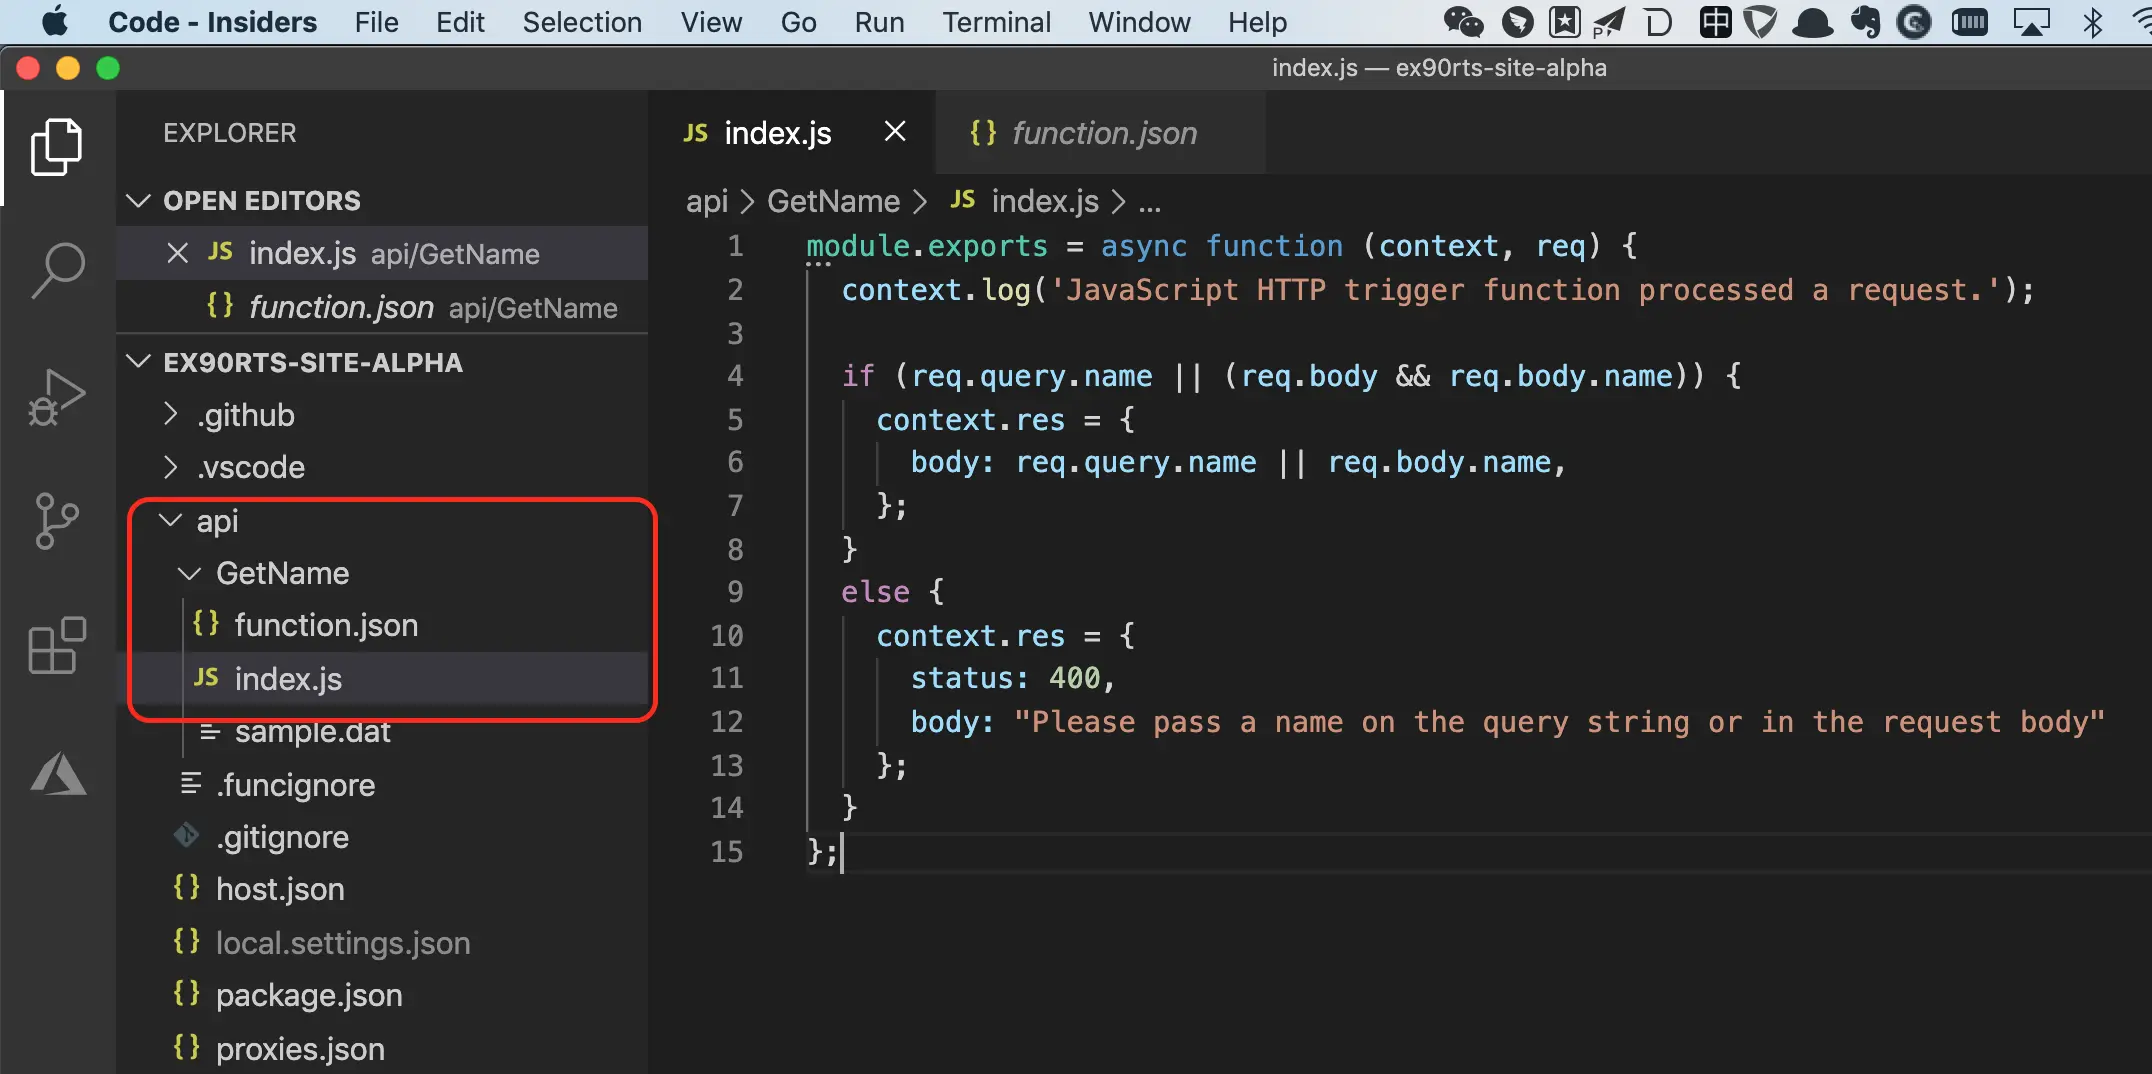
Task: Open the View menu
Action: pos(711,22)
